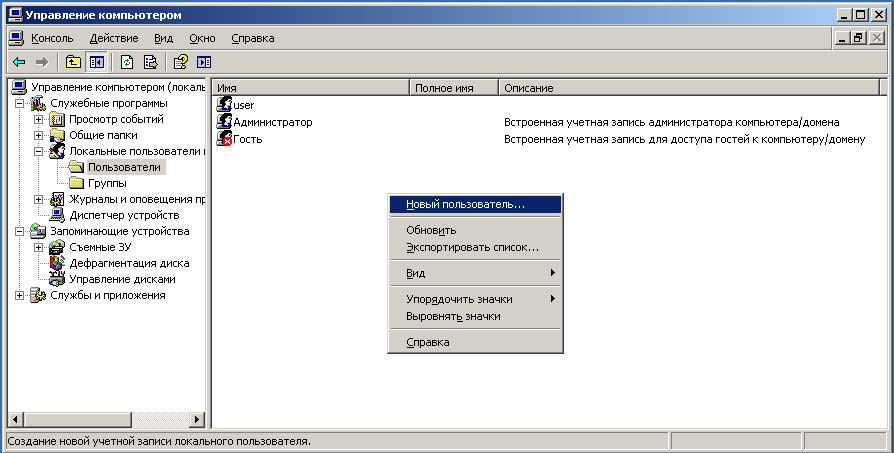Open Дефрагментация диска in the tree
Viewport: 894px width, 453px height.
129,263
